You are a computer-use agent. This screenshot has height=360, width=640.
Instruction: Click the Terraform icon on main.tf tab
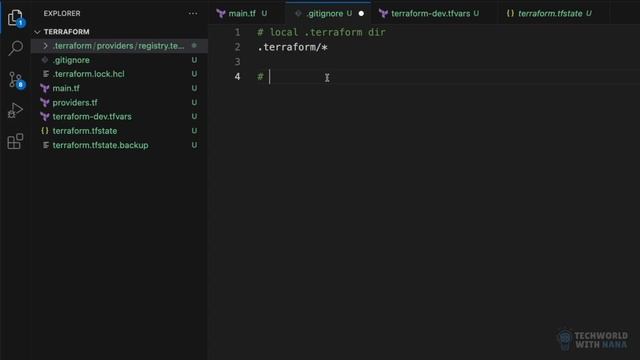point(221,13)
